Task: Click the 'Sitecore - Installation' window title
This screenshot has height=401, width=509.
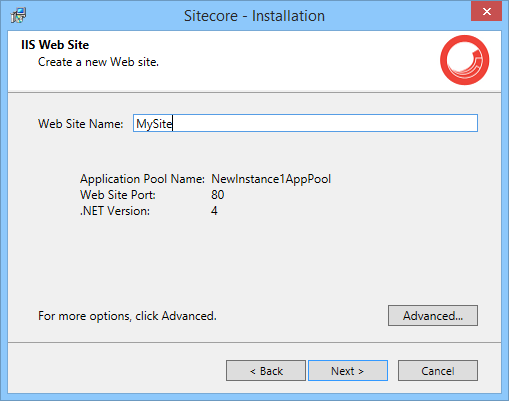Action: click(254, 16)
